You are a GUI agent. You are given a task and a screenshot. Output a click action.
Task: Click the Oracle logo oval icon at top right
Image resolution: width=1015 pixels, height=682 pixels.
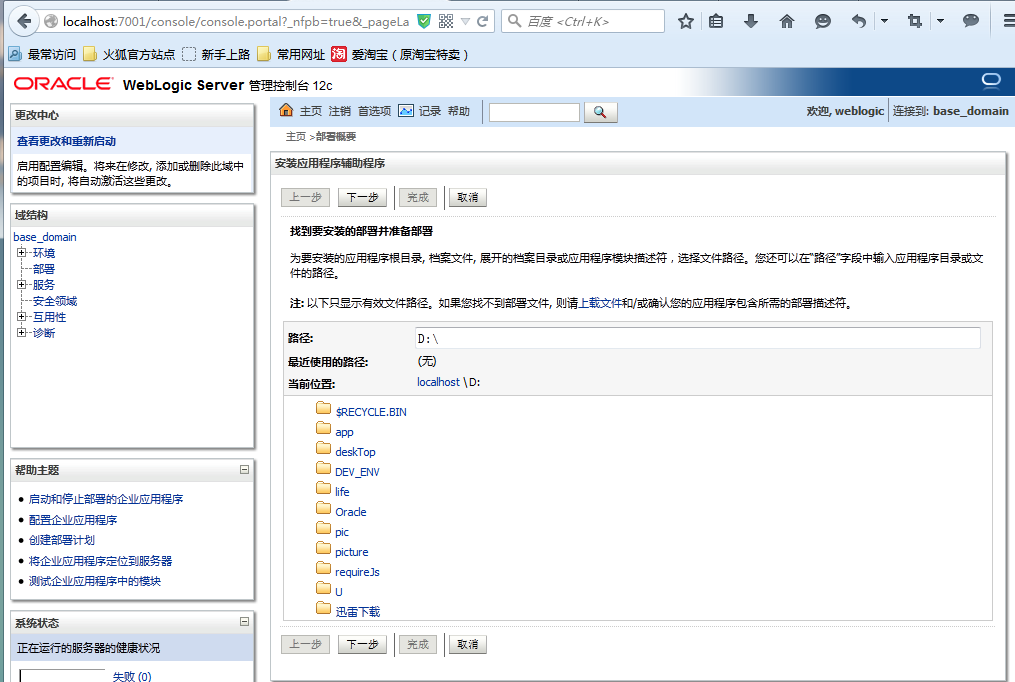point(991,80)
